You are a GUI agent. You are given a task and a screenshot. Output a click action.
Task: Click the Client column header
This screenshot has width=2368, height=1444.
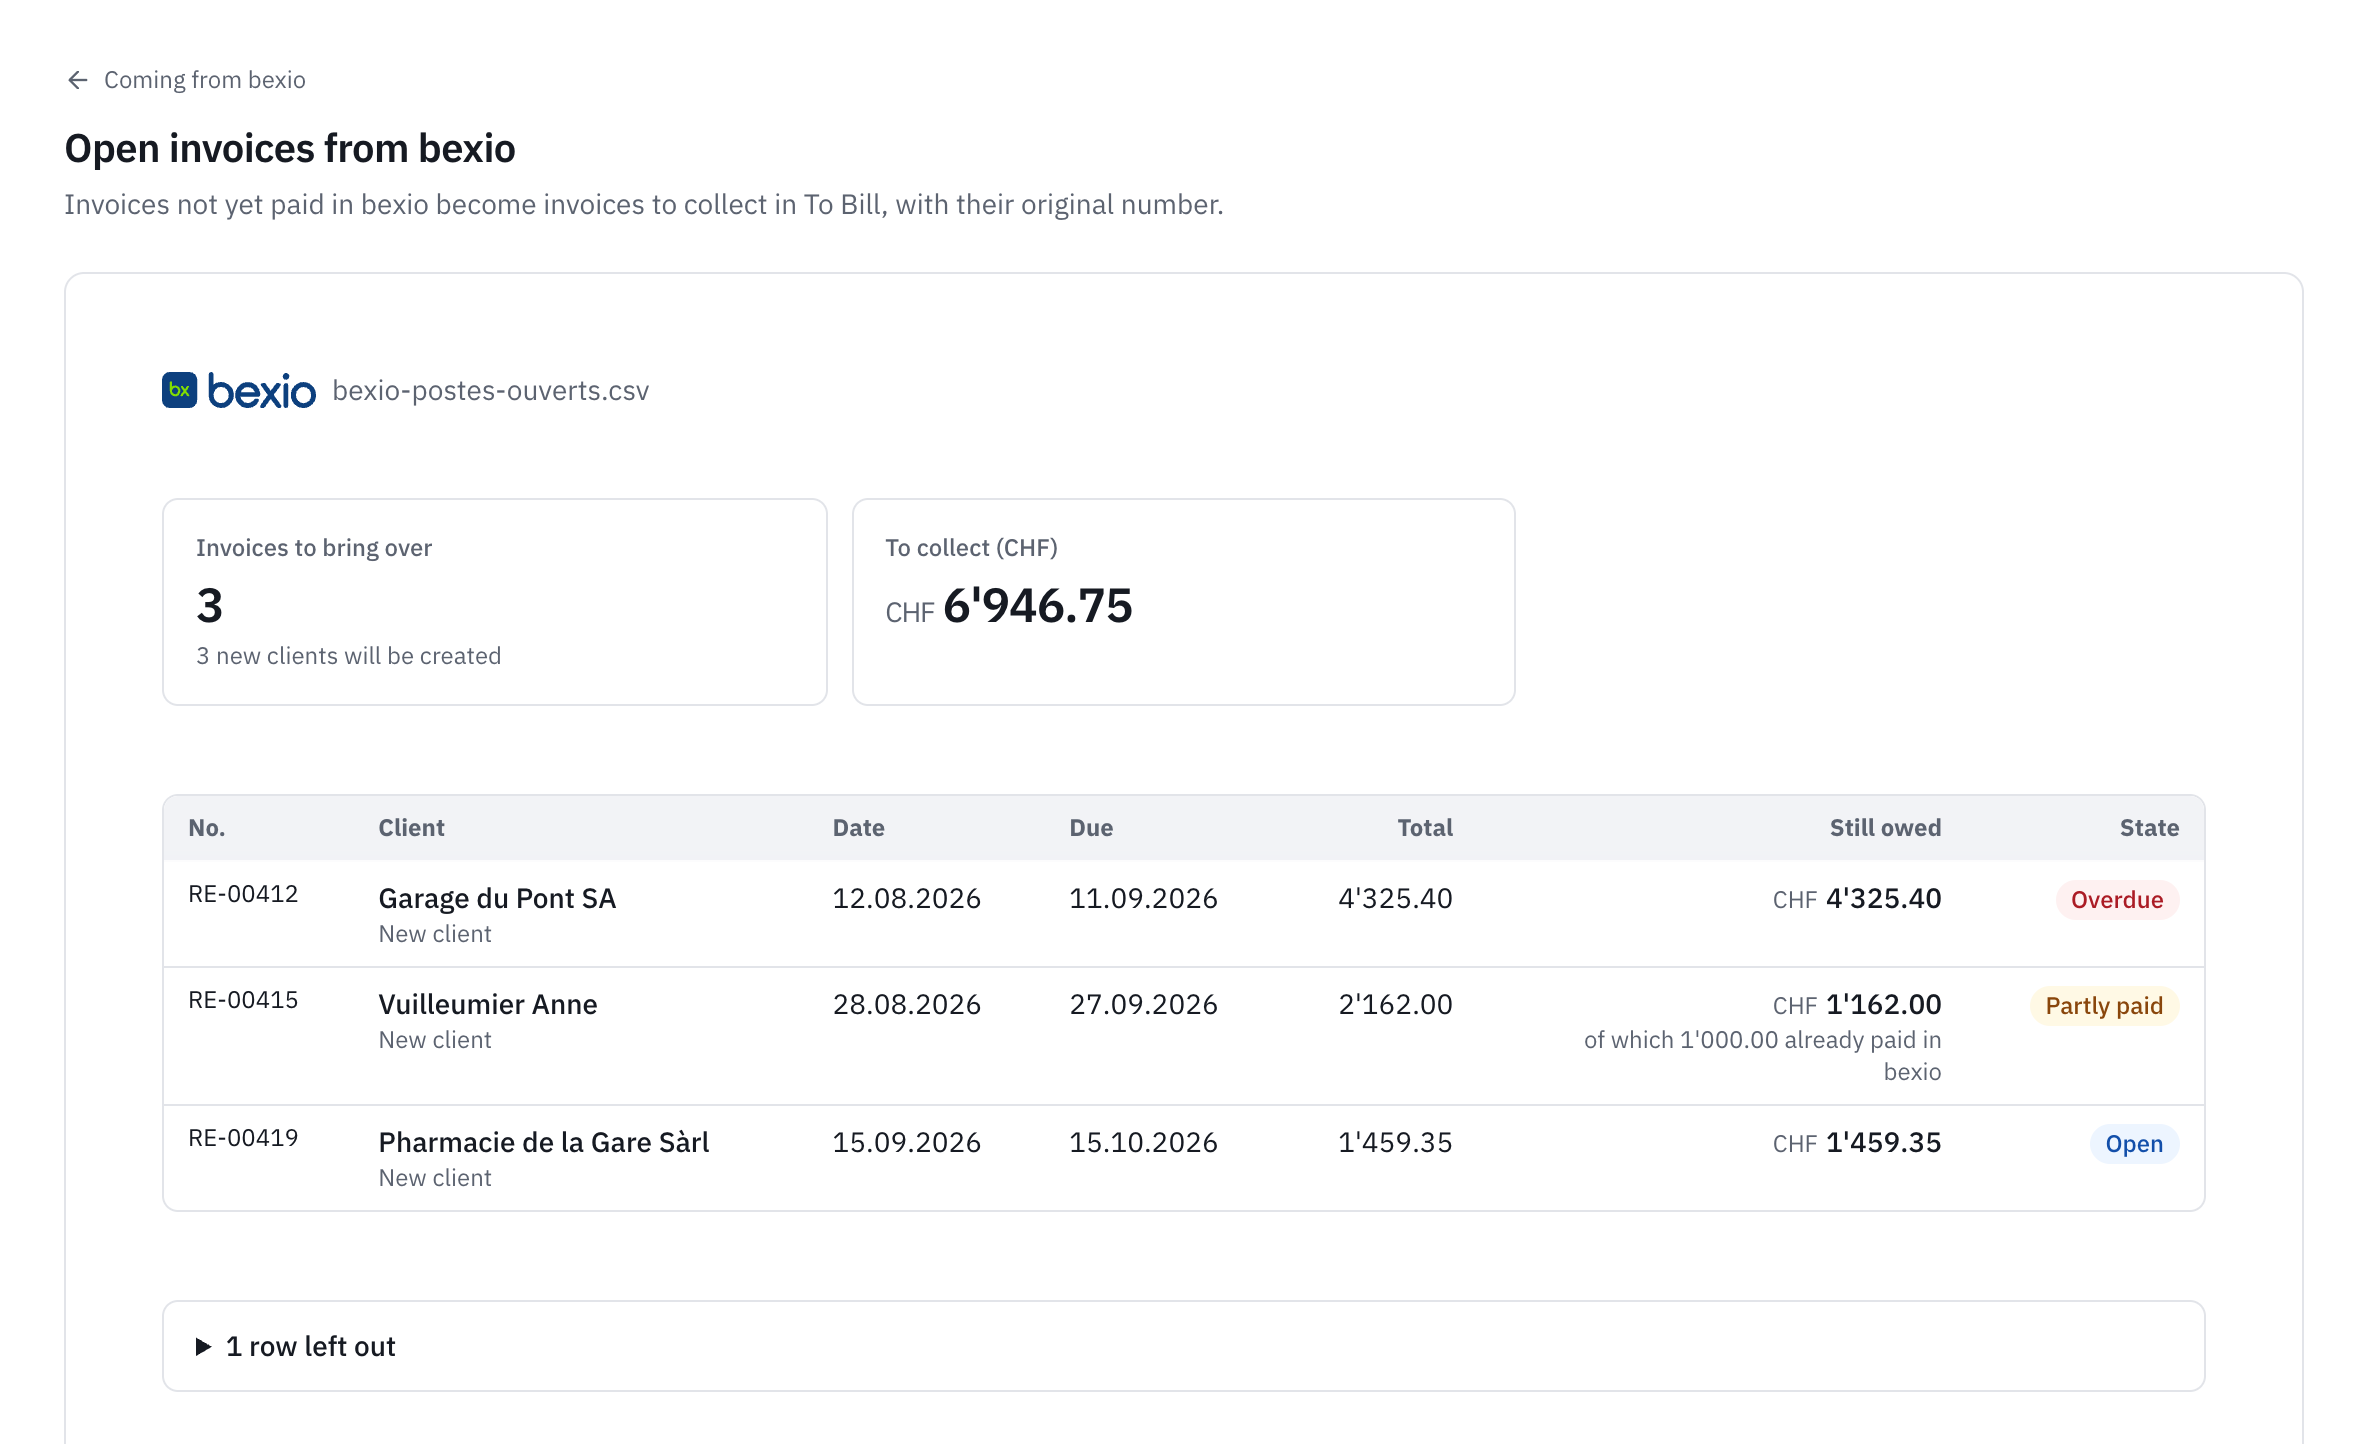[411, 828]
